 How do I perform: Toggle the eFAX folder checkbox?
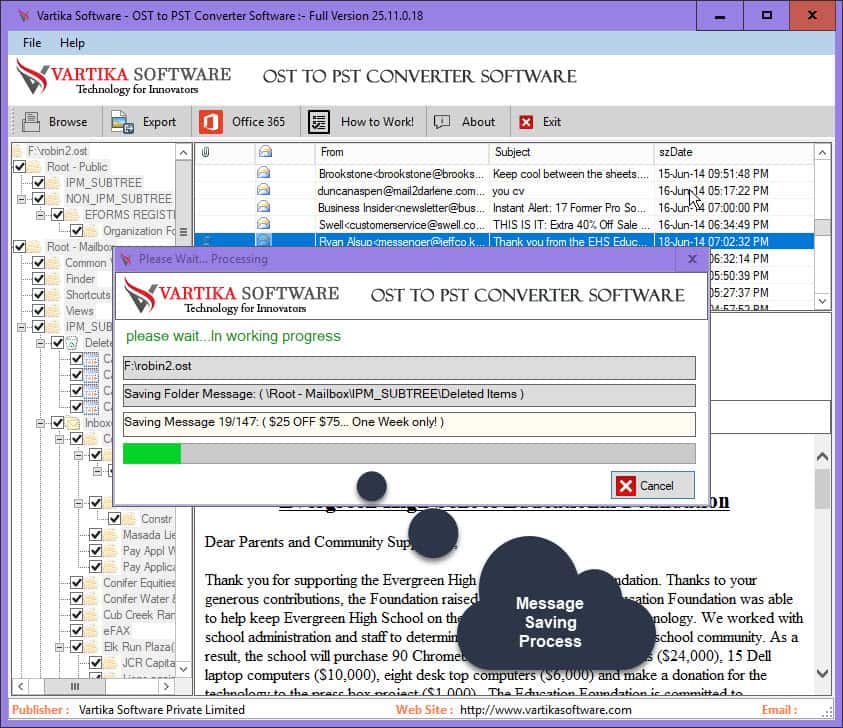point(76,631)
